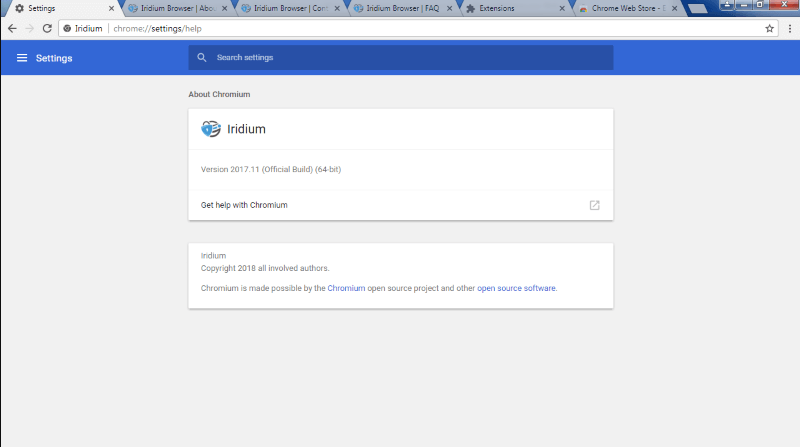The height and width of the screenshot is (447, 800).
Task: Click the search magnifier icon
Action: (x=202, y=58)
